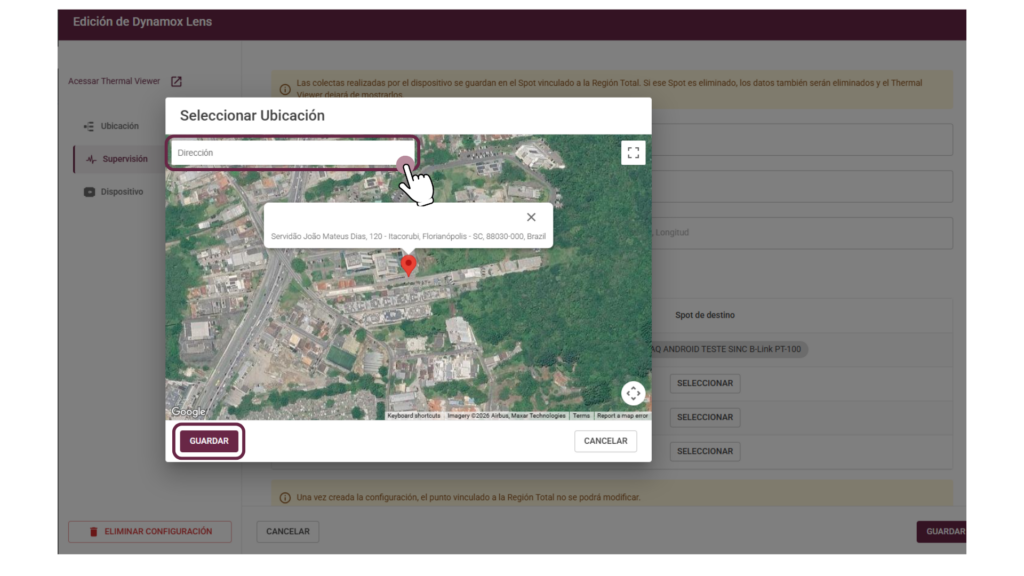Click the Longitud input field behind dialog
Screen dimensions: 1024x576
(802, 232)
